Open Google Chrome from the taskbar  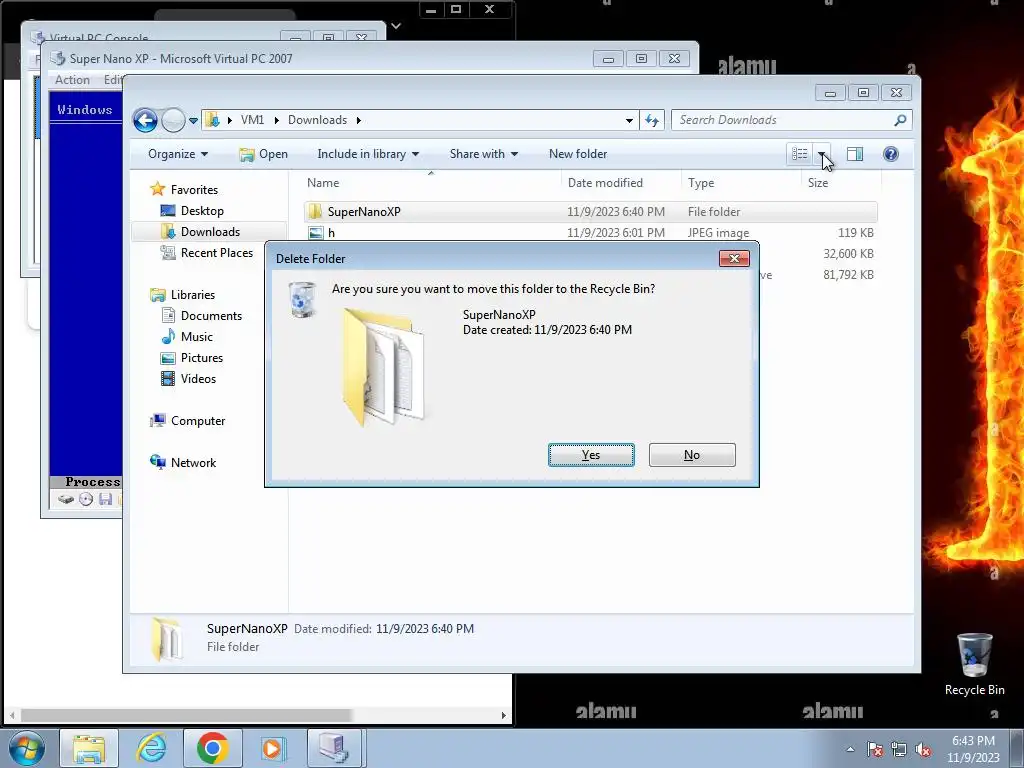tap(212, 748)
